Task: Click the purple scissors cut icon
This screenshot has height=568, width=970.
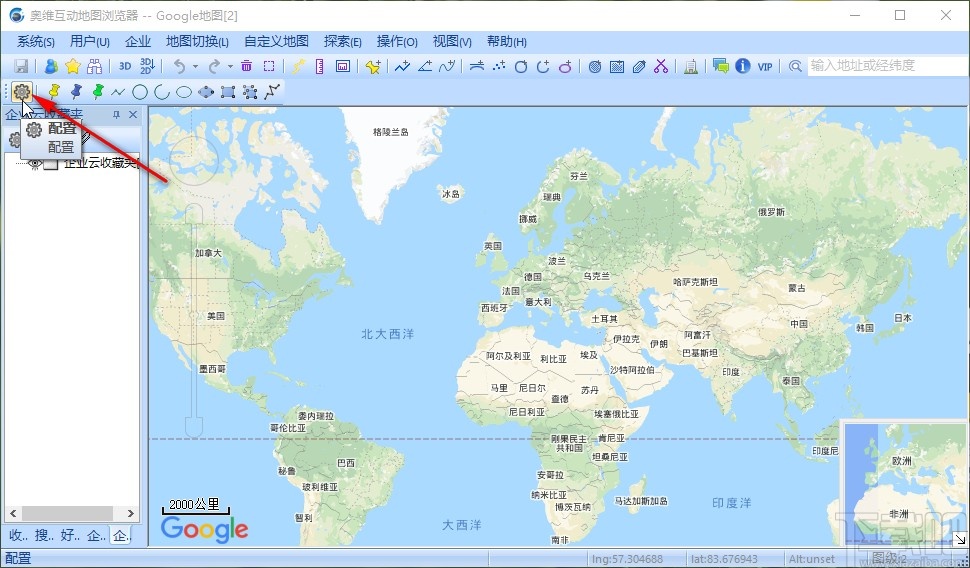Action: (661, 66)
